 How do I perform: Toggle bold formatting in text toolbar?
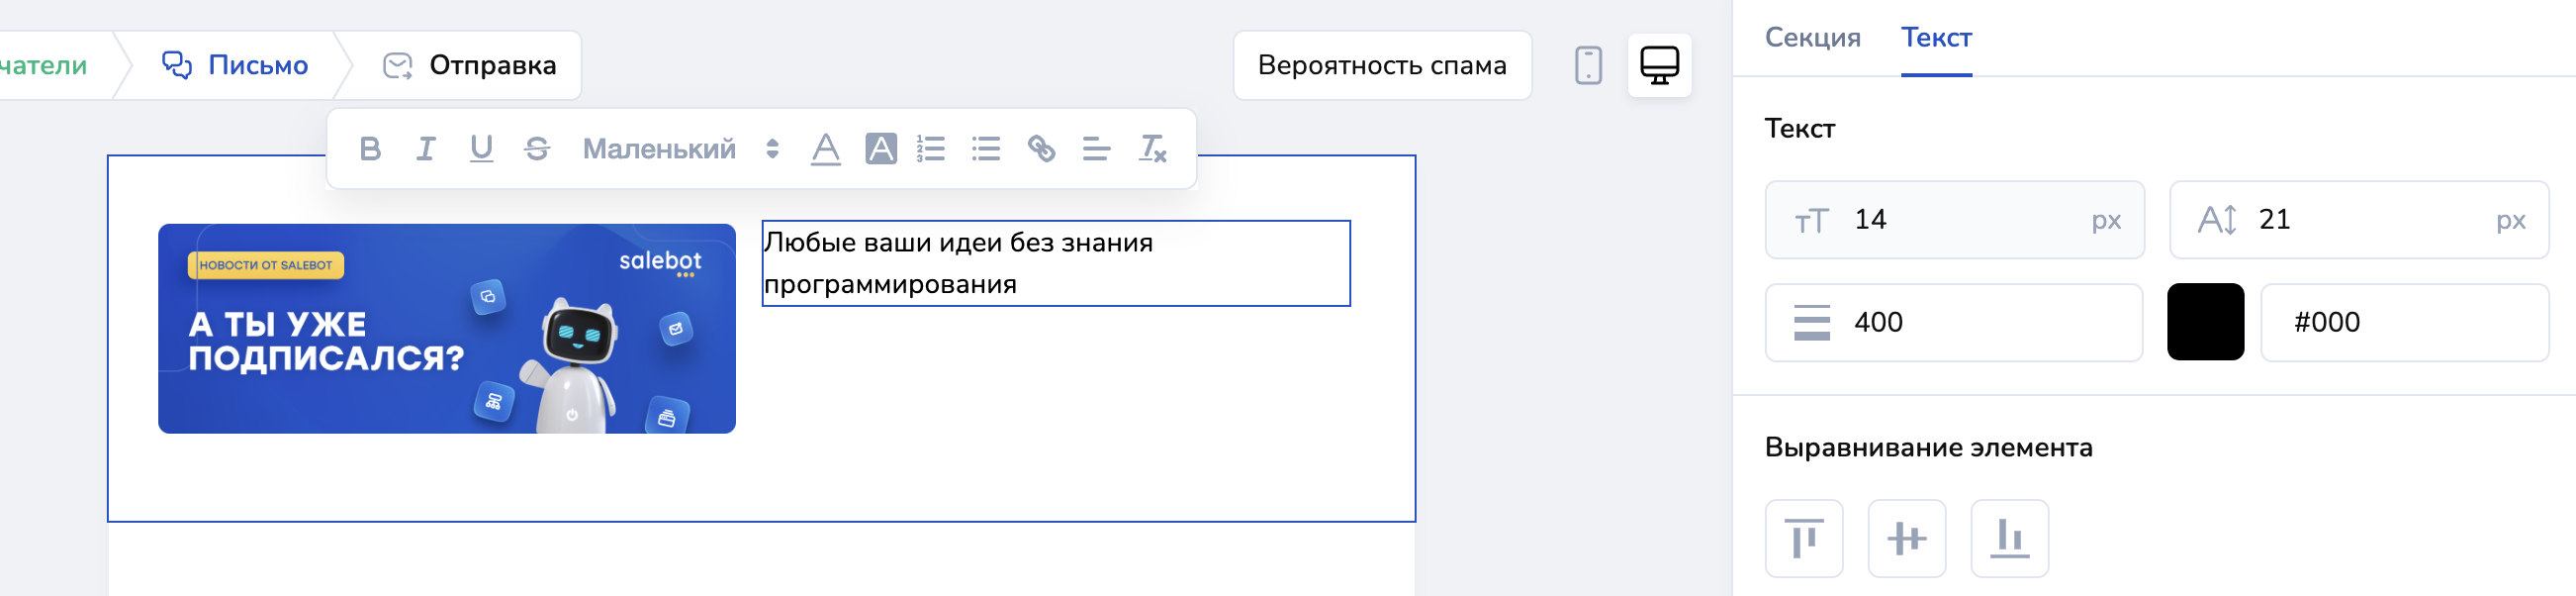(370, 149)
